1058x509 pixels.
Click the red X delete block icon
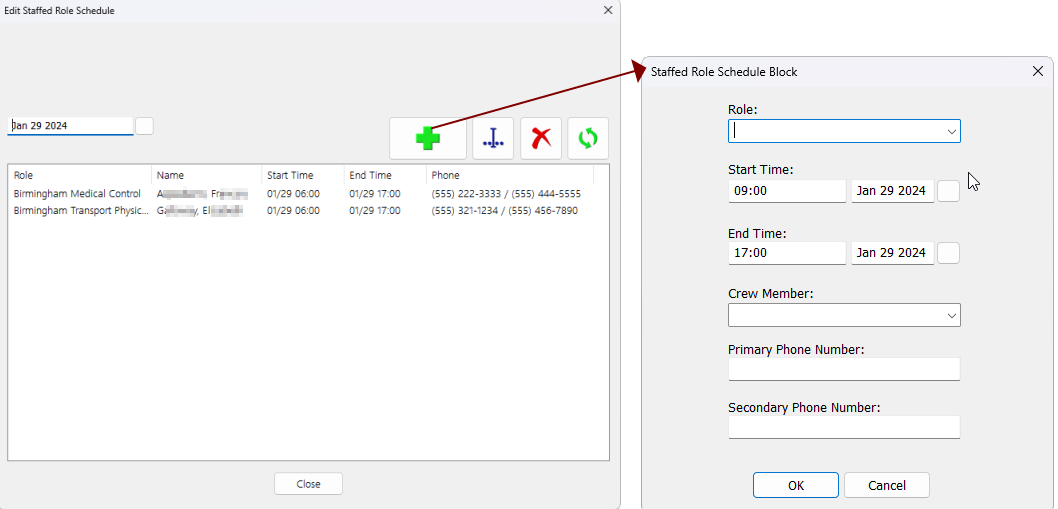point(541,138)
